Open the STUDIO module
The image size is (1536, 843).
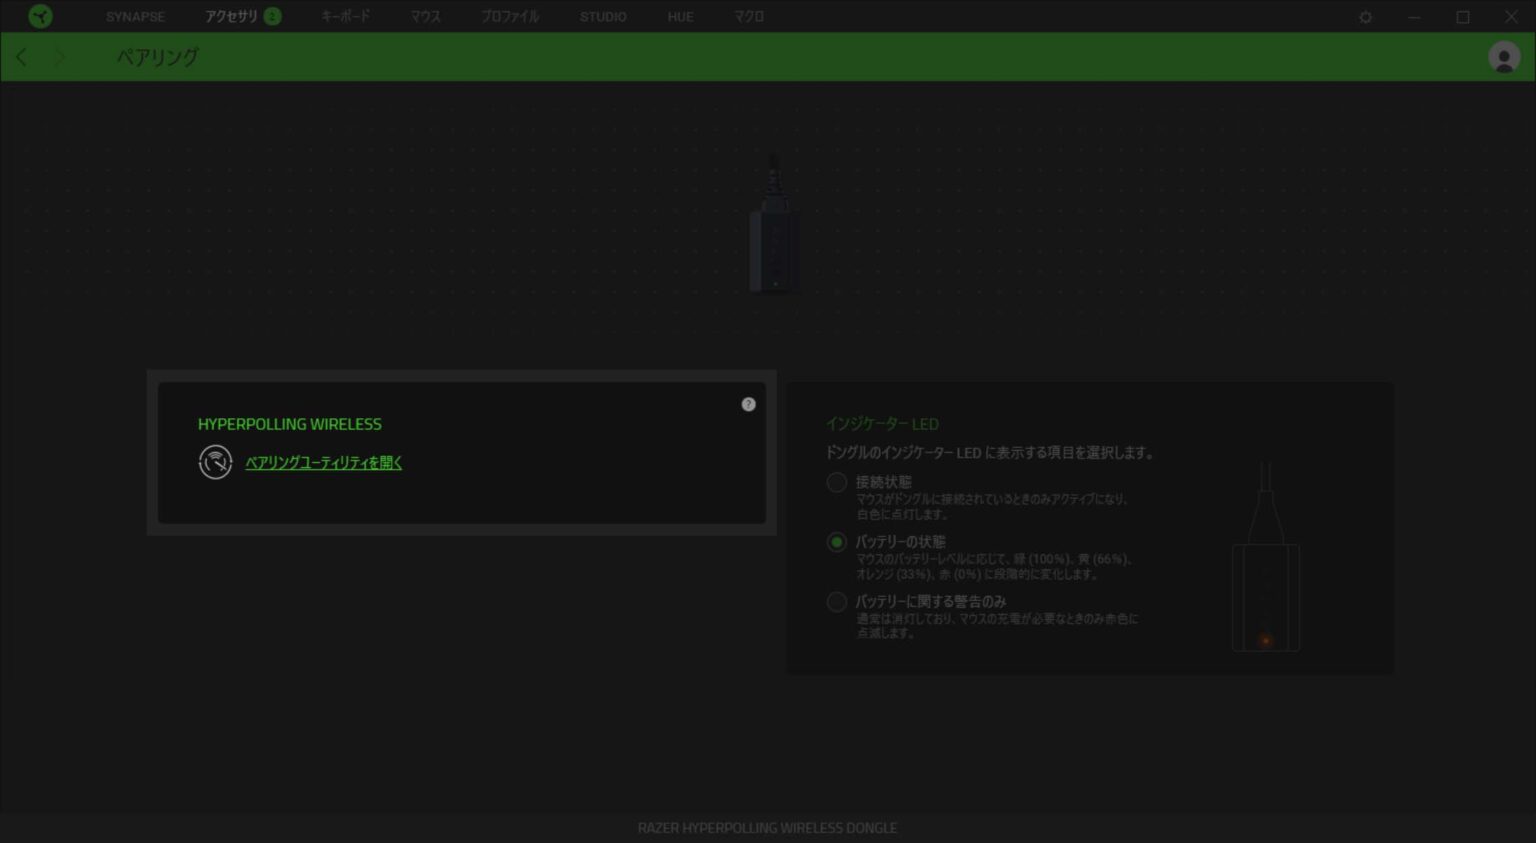(x=603, y=16)
